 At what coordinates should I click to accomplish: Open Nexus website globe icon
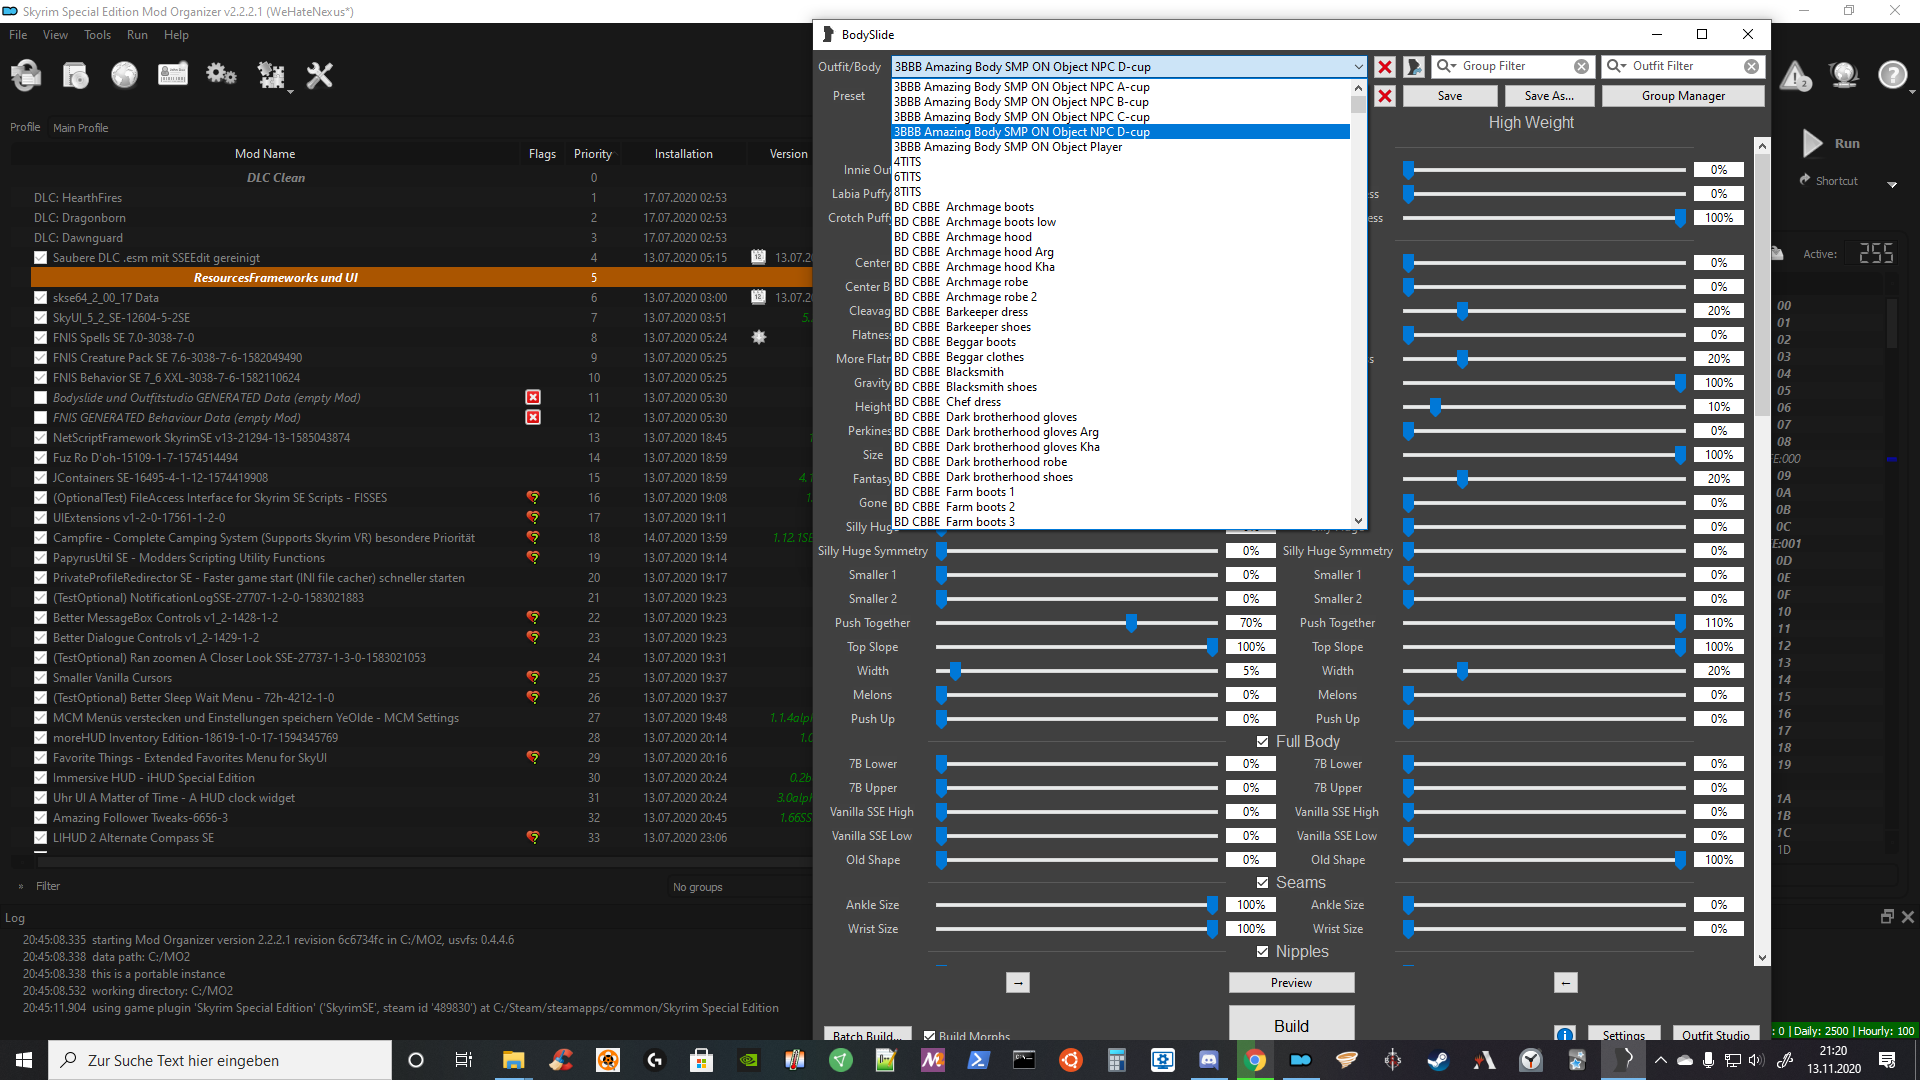coord(124,75)
